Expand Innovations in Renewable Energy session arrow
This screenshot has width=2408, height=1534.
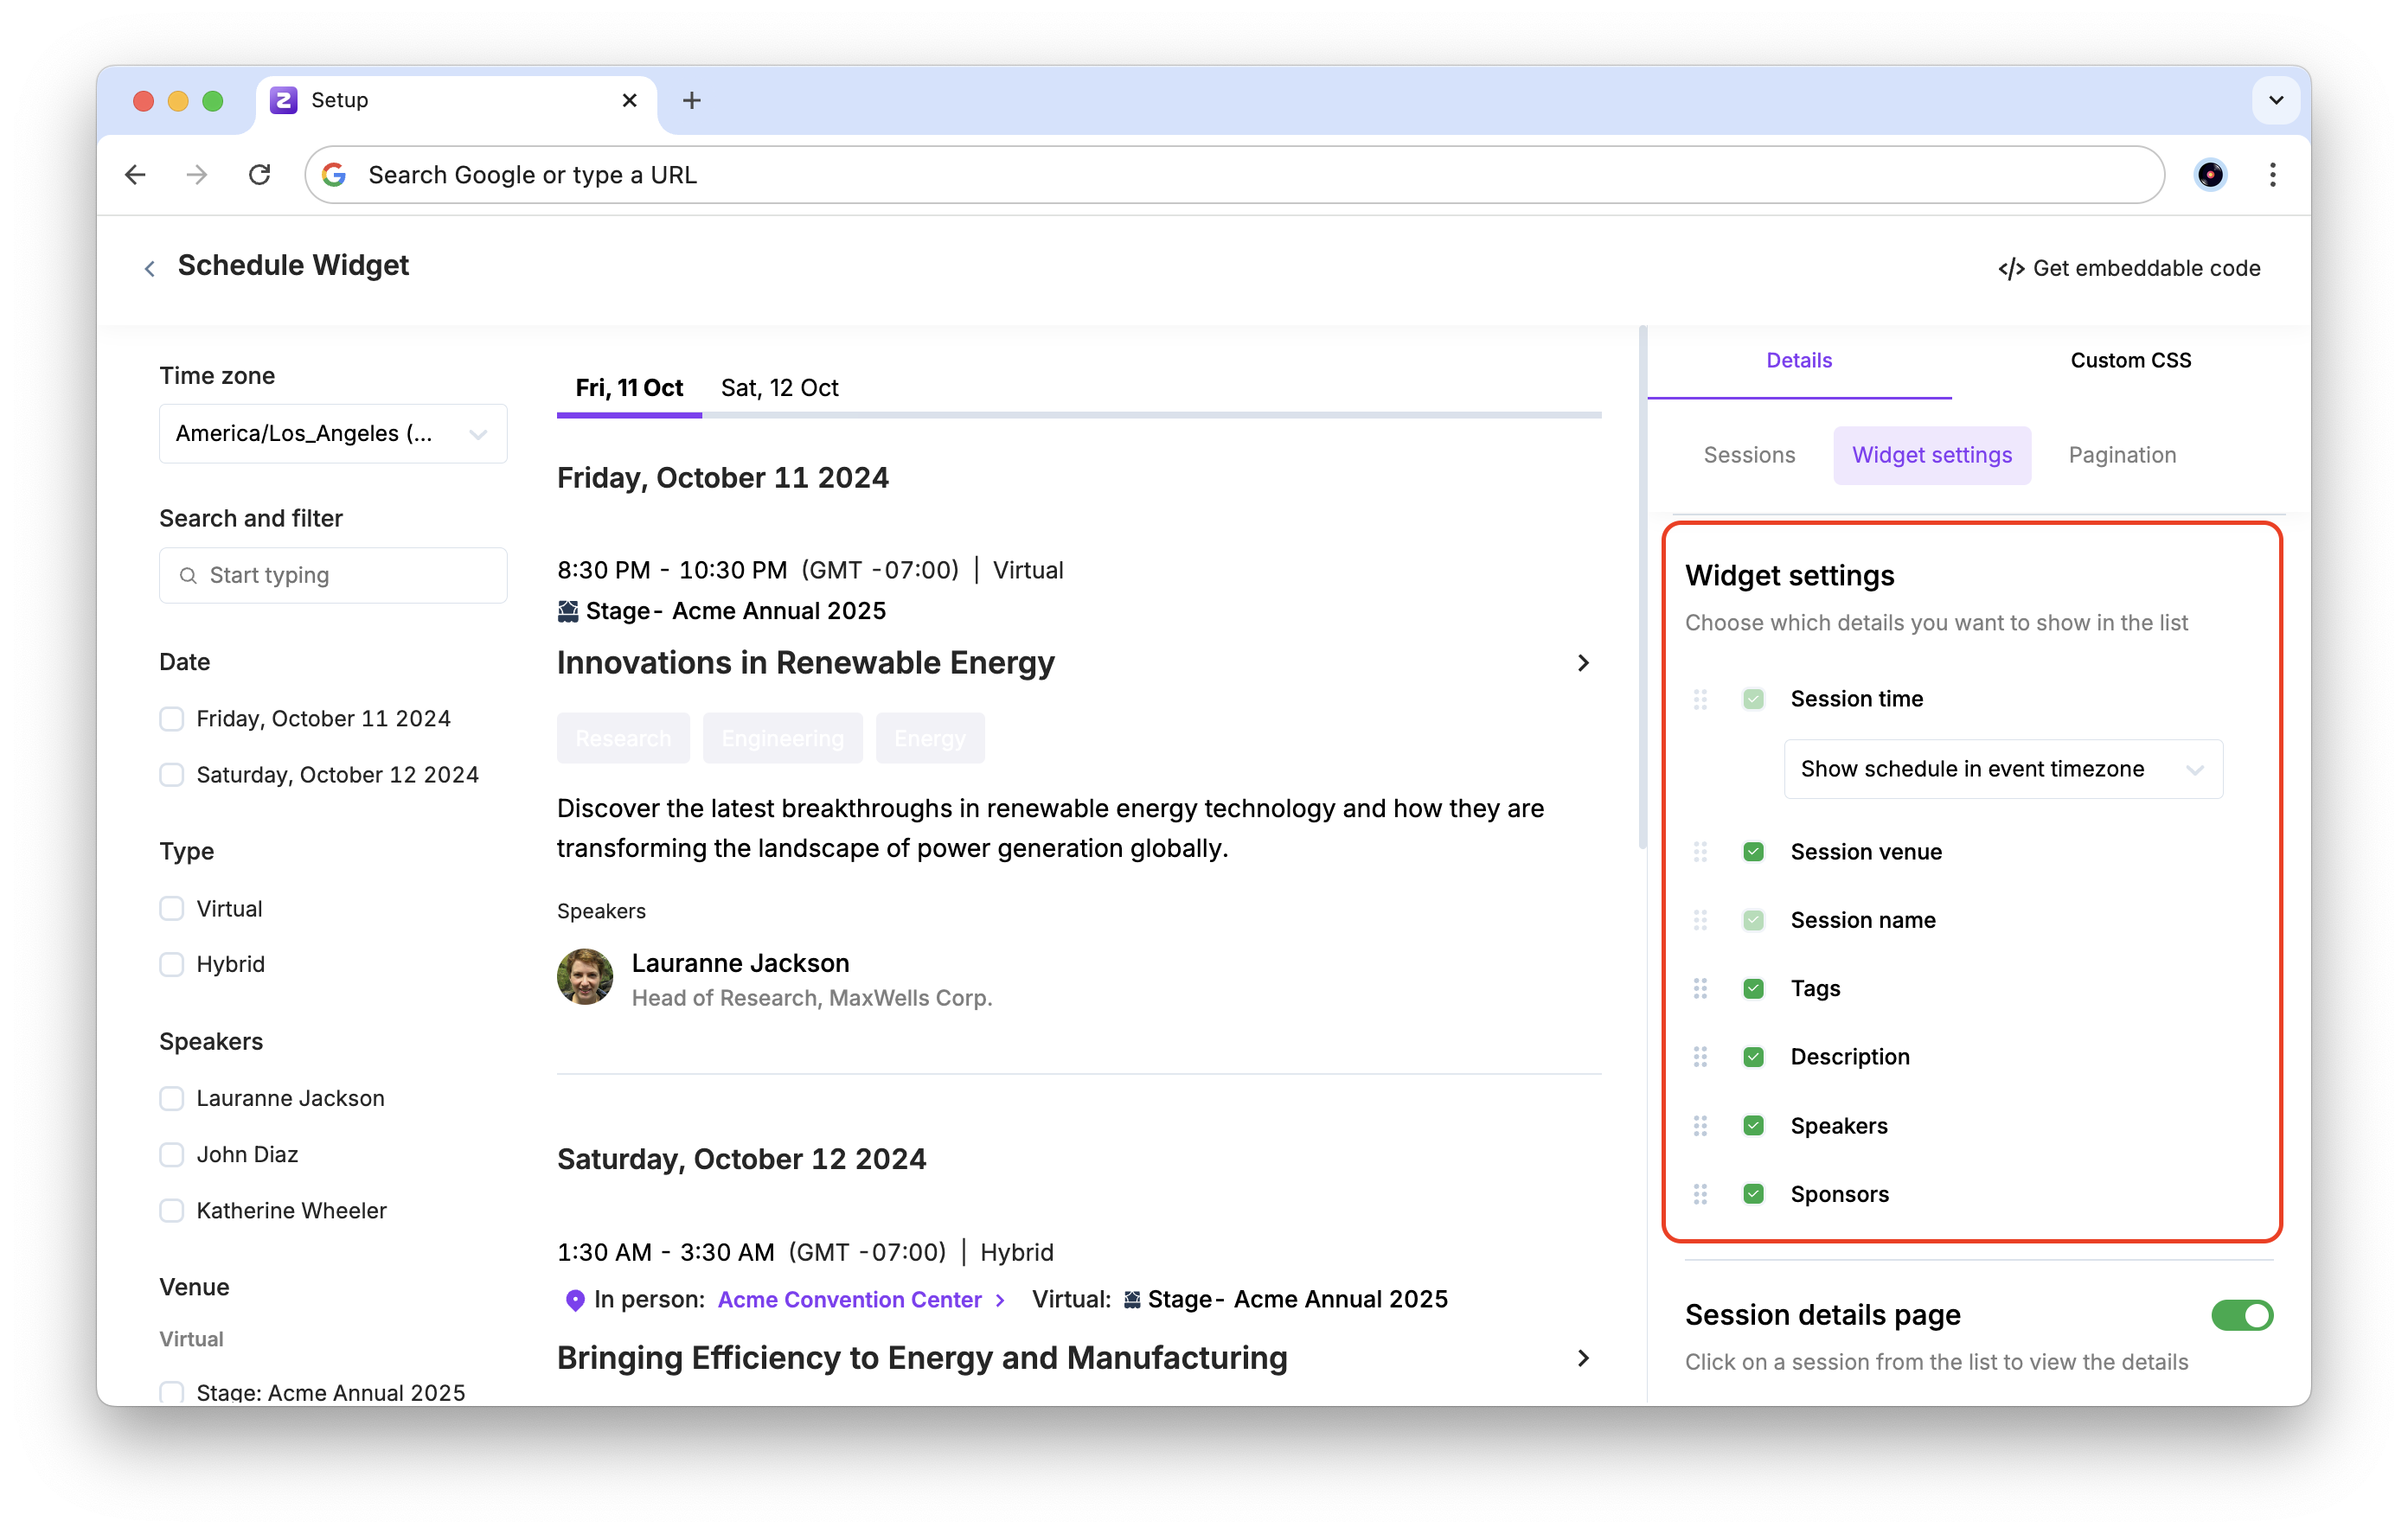pyautogui.click(x=1583, y=663)
